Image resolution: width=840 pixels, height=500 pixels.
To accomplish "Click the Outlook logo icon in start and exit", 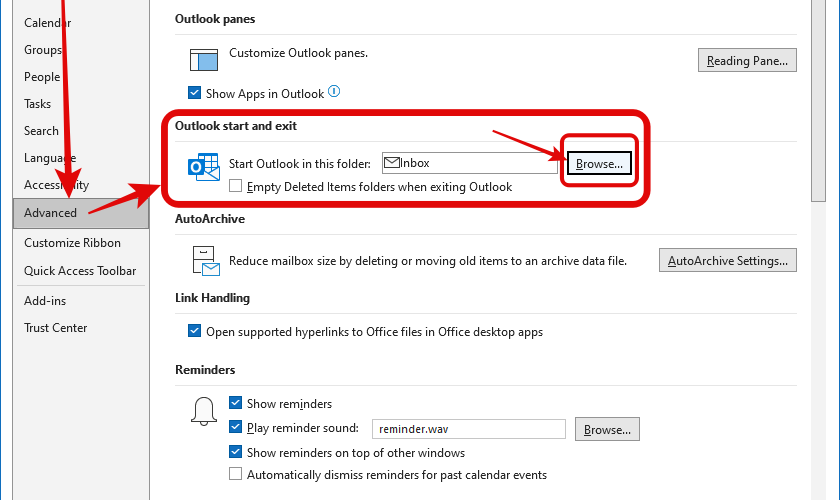I will coord(204,167).
